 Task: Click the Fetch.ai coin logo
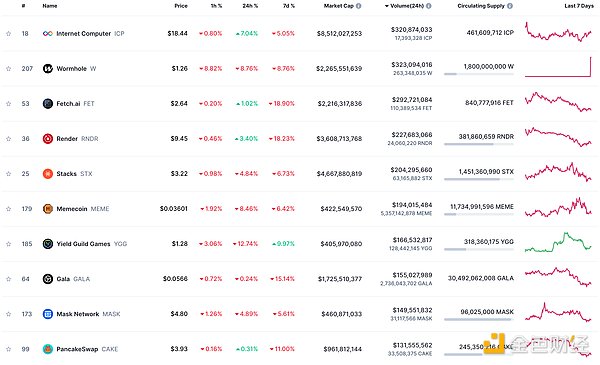coord(48,104)
